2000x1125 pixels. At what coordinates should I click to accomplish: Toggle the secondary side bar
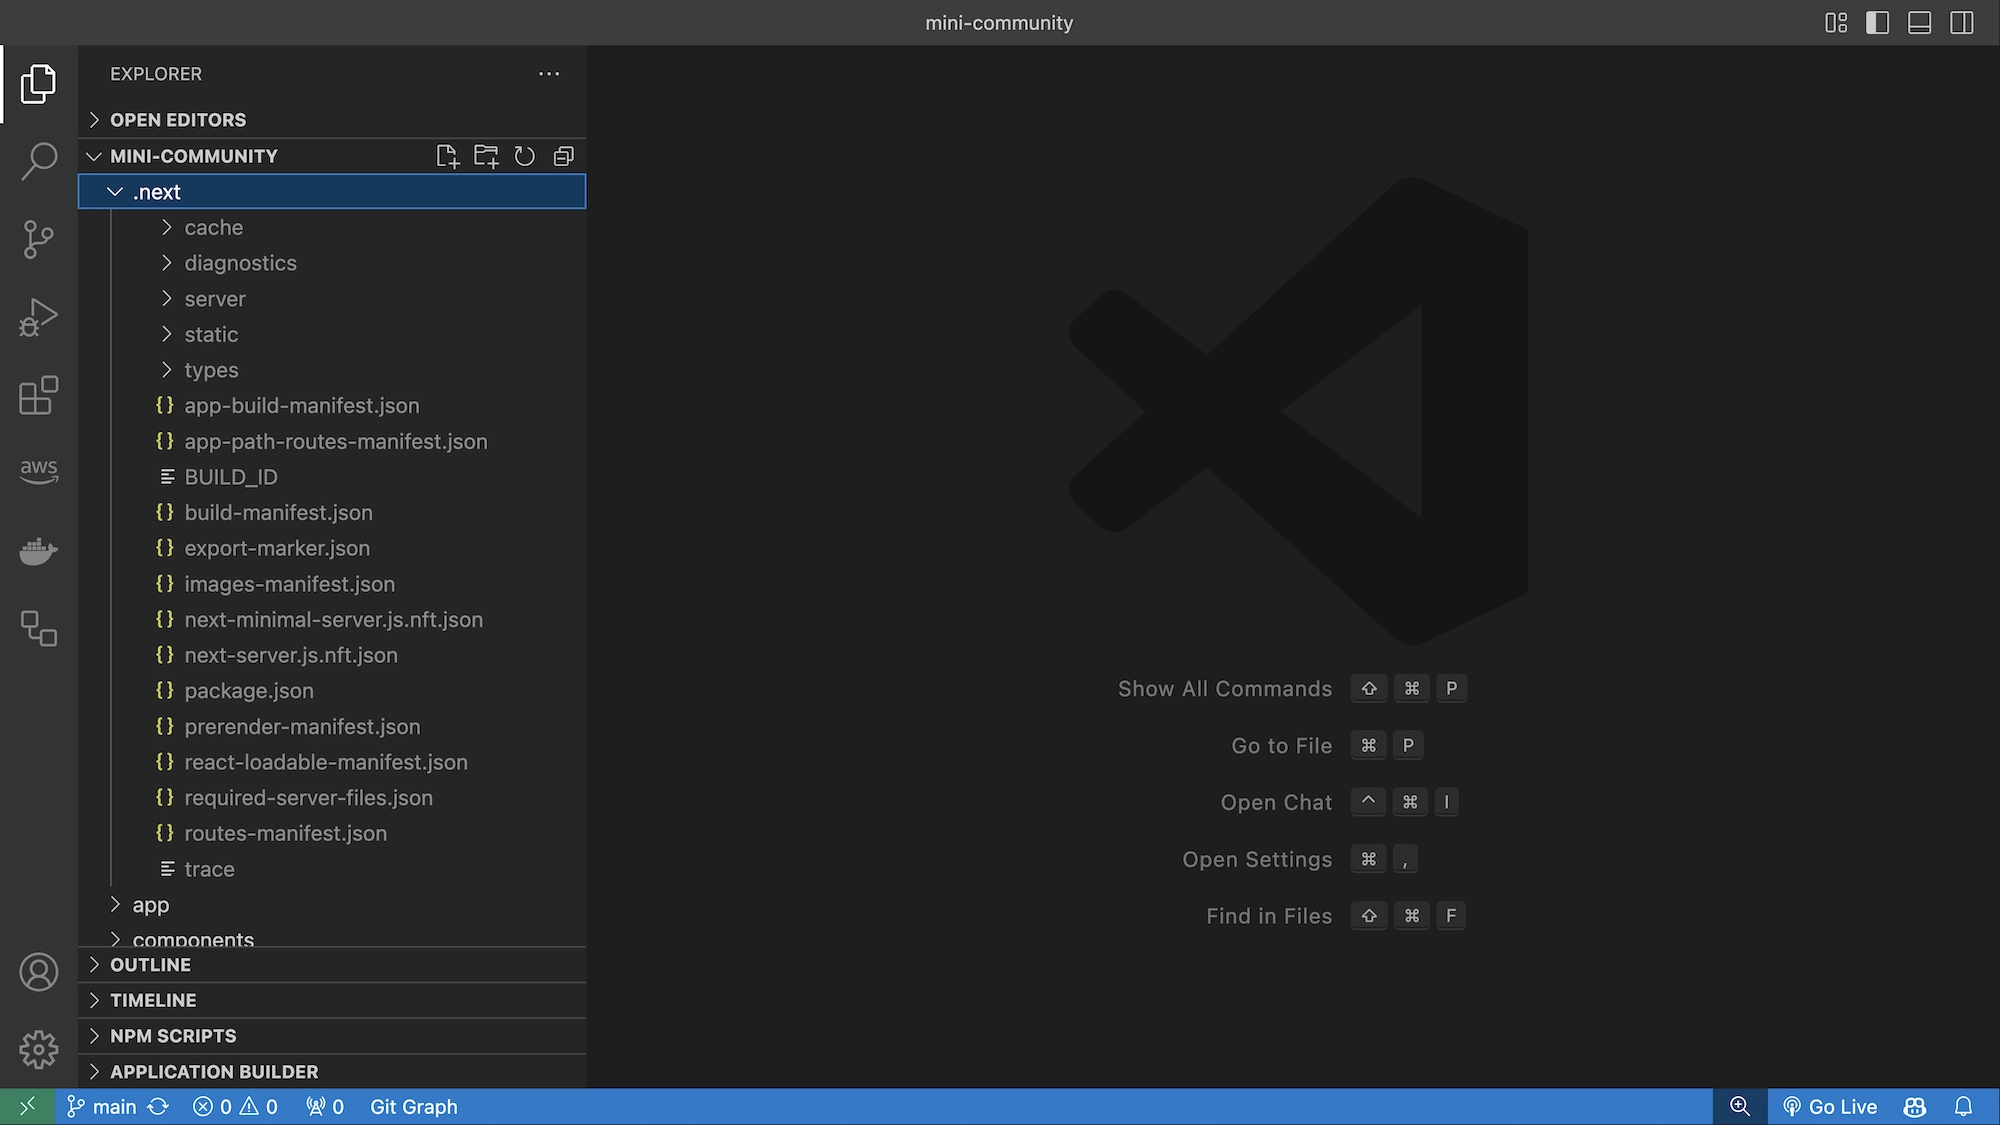pyautogui.click(x=1962, y=23)
